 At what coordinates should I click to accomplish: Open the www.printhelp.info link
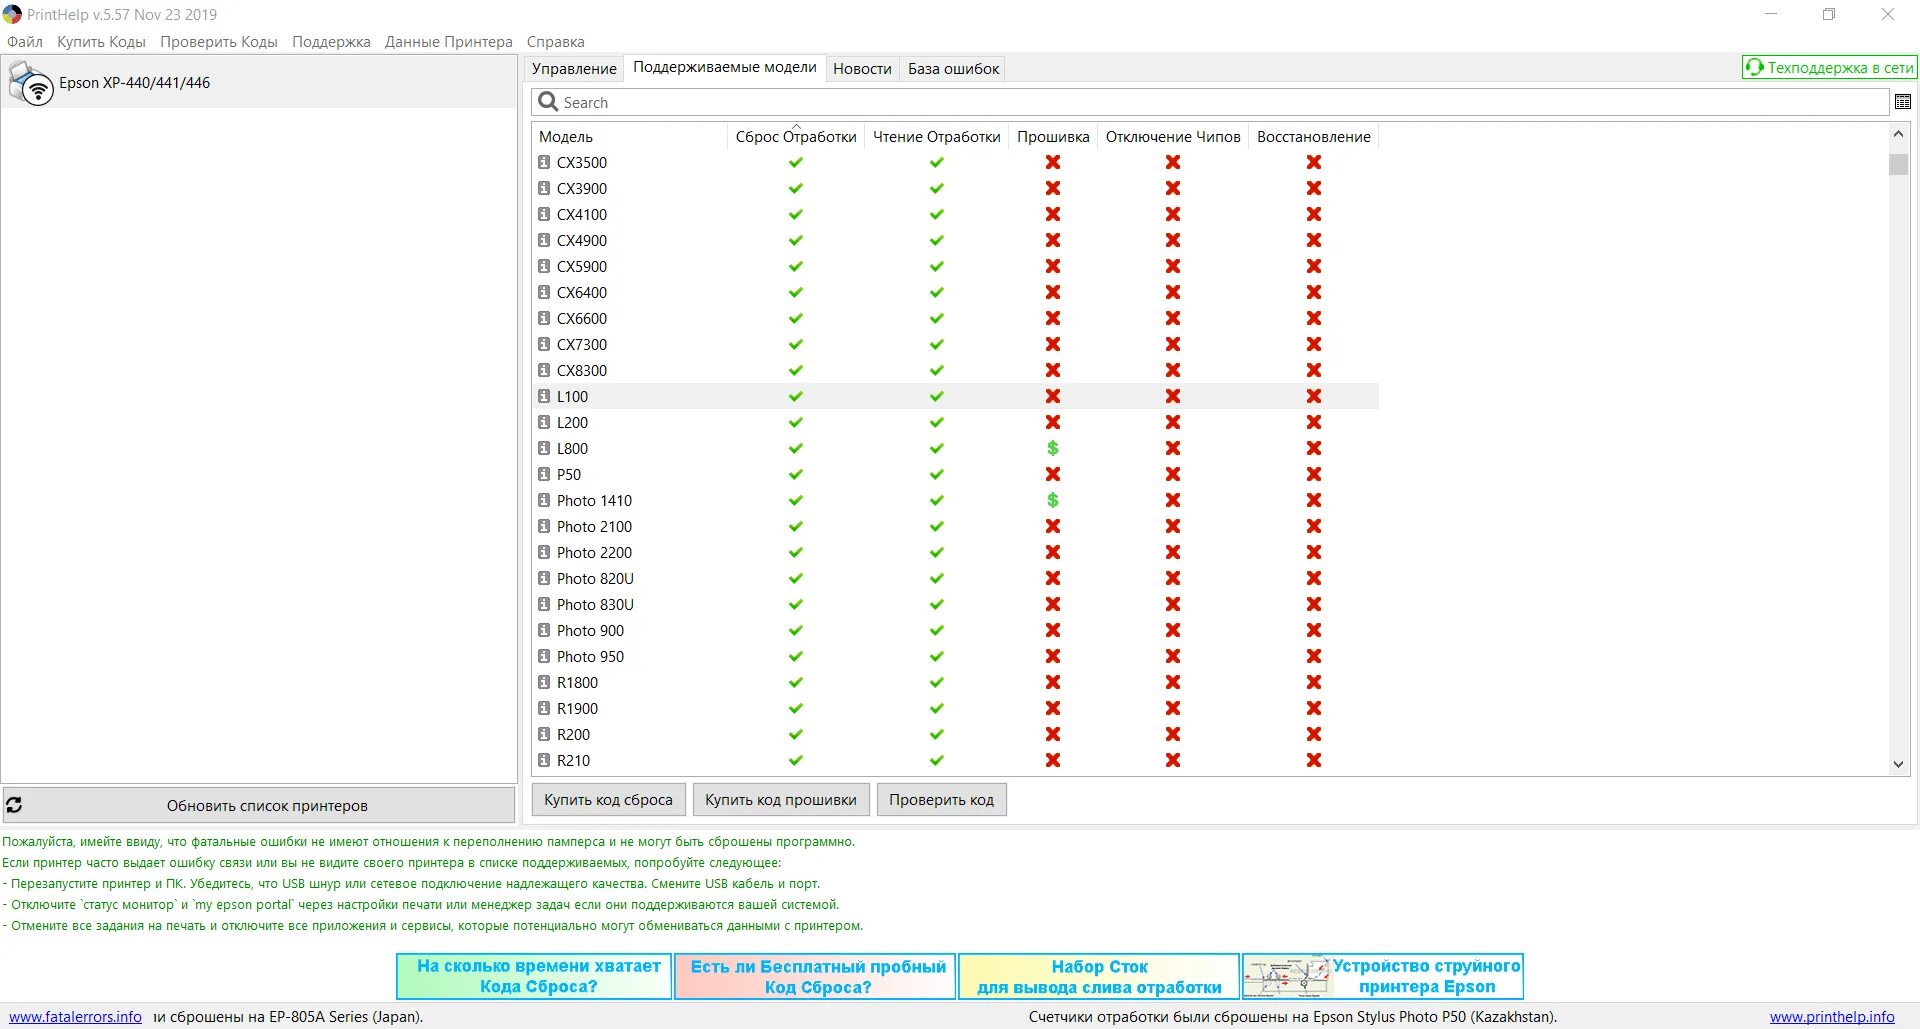coord(1832,1017)
